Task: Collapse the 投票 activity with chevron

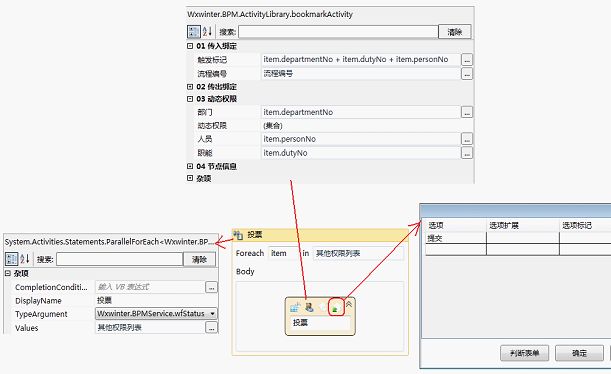Action: [349, 304]
